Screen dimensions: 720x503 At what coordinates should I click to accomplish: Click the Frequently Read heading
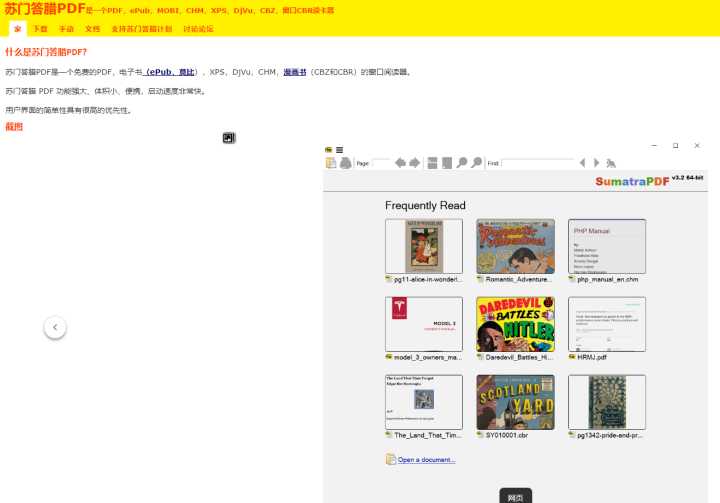tap(425, 205)
